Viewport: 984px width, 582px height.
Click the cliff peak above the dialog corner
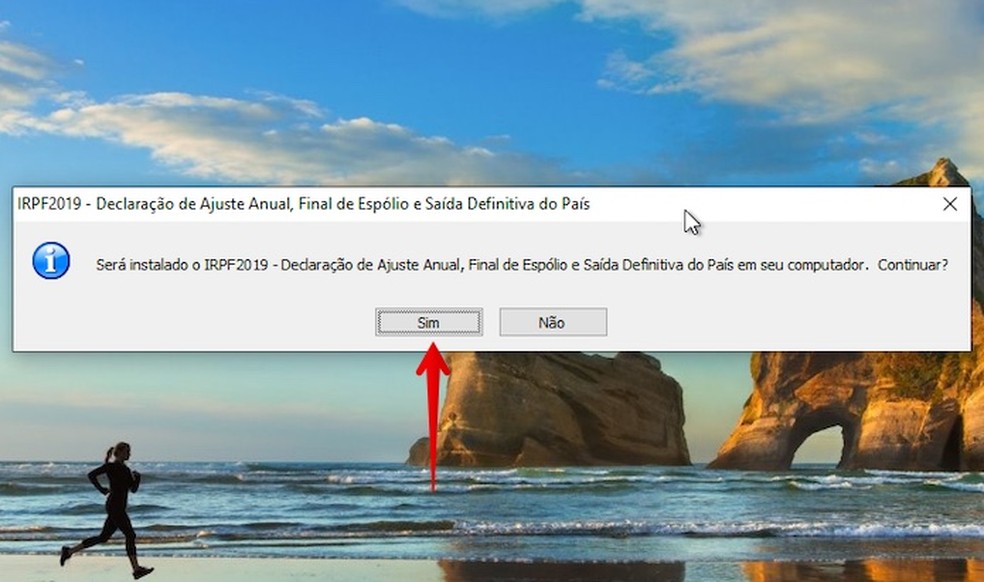coord(941,171)
